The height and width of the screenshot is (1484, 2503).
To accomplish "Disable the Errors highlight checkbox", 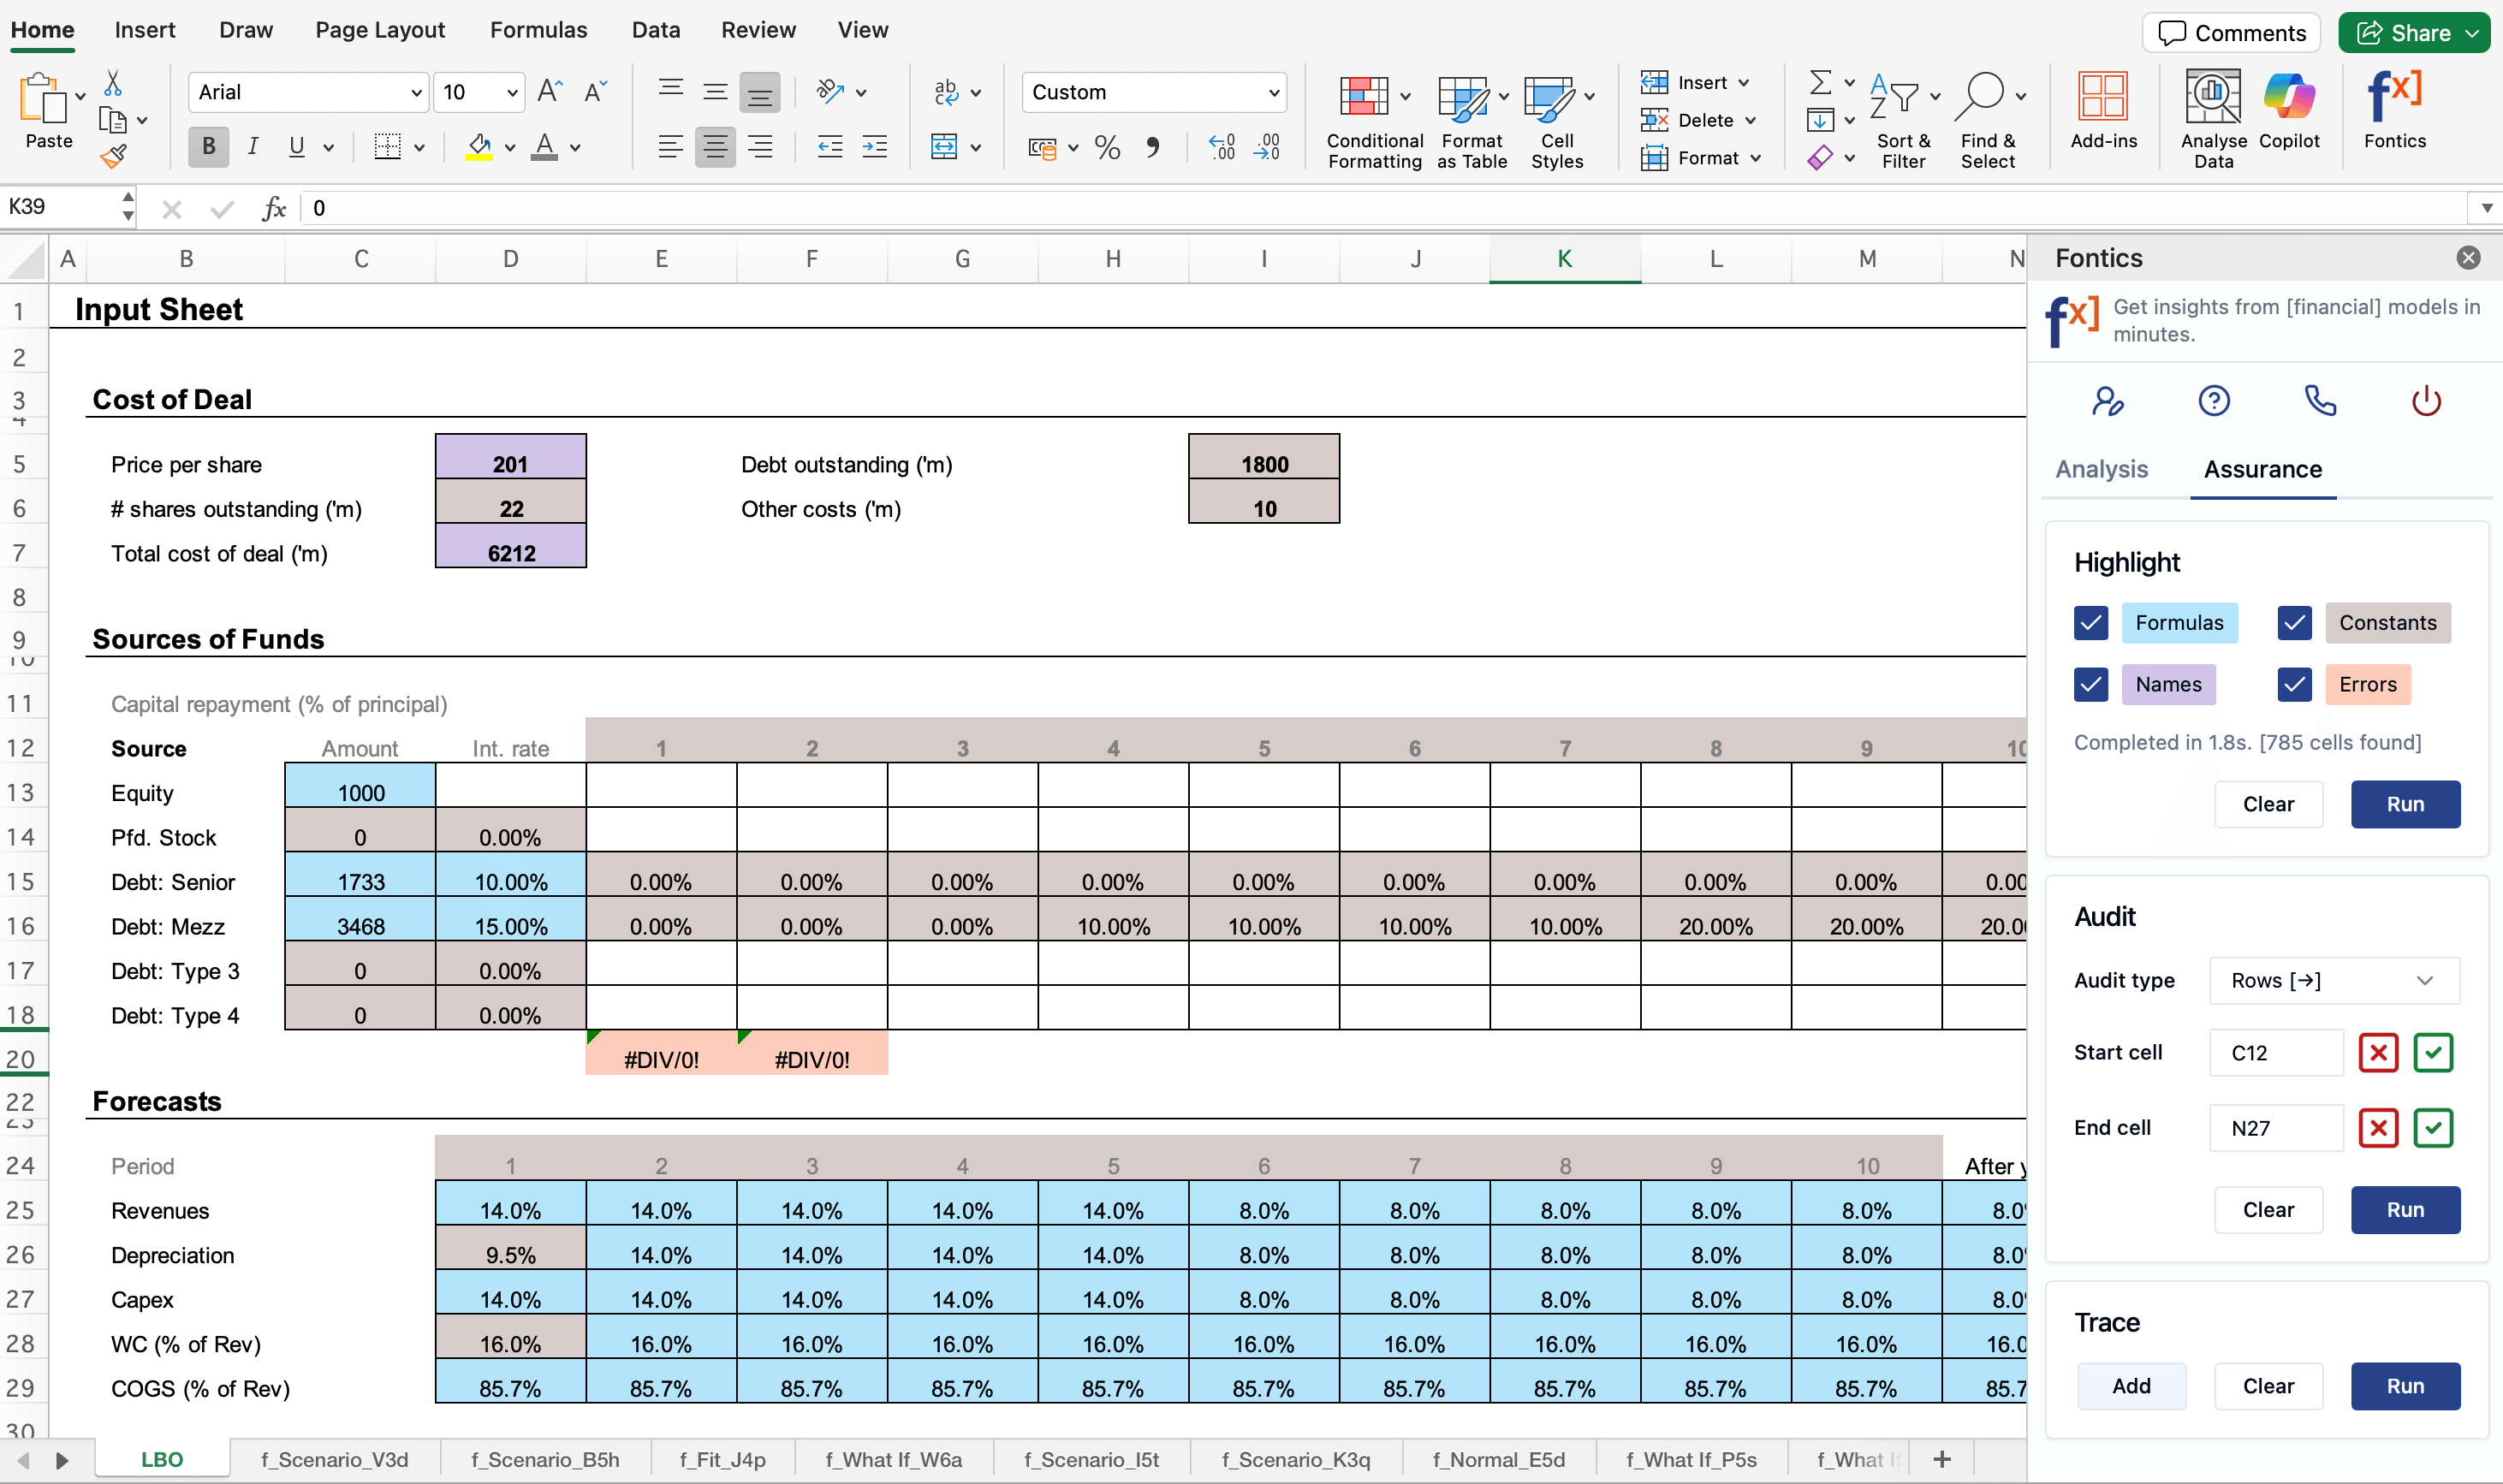I will (2294, 685).
